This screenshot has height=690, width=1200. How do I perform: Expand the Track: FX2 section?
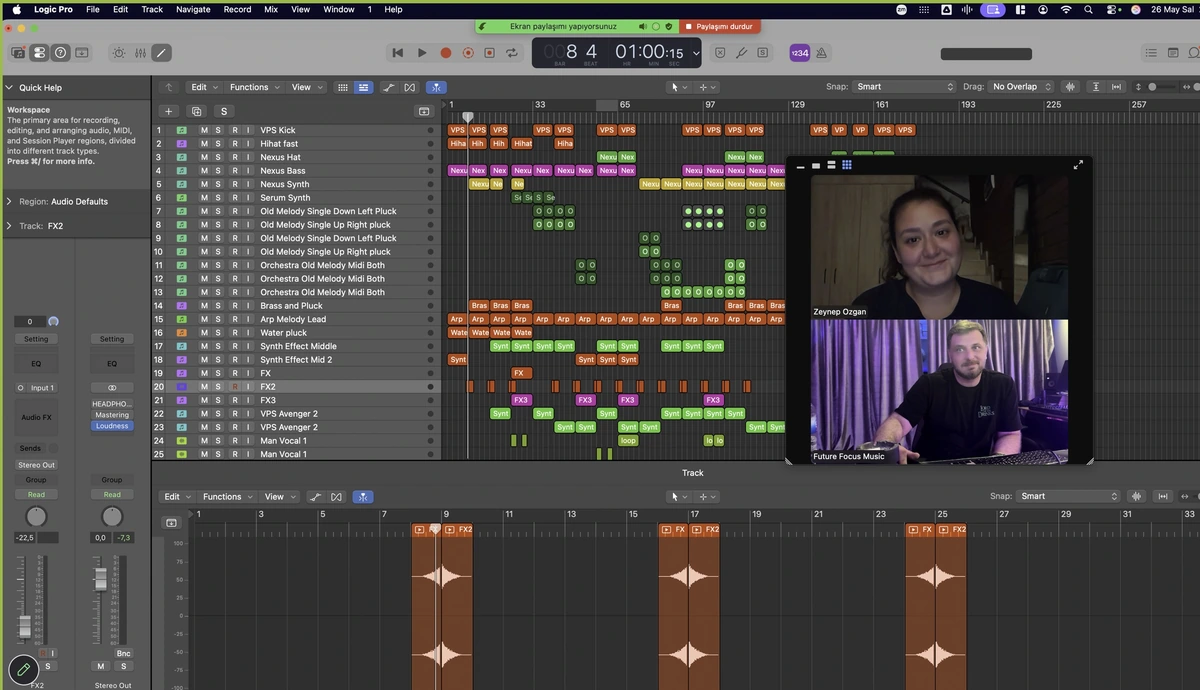tap(9, 226)
